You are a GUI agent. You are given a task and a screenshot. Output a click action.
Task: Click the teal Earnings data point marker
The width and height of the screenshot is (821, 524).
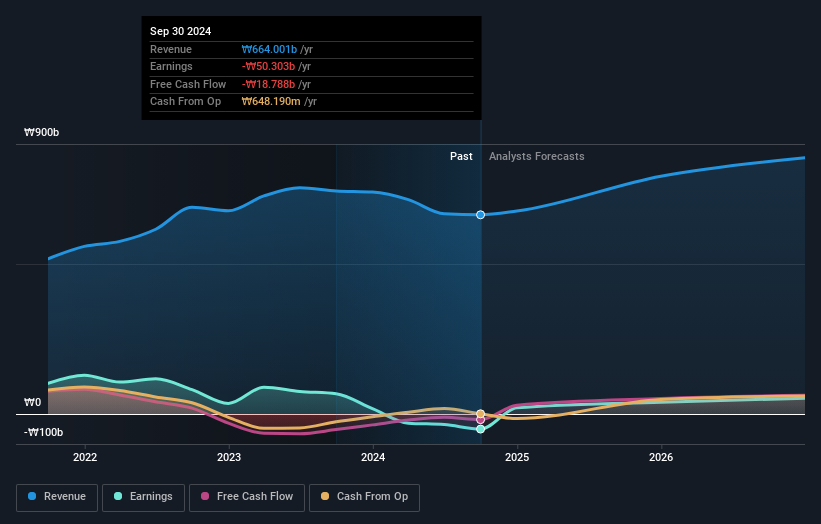[x=481, y=429]
